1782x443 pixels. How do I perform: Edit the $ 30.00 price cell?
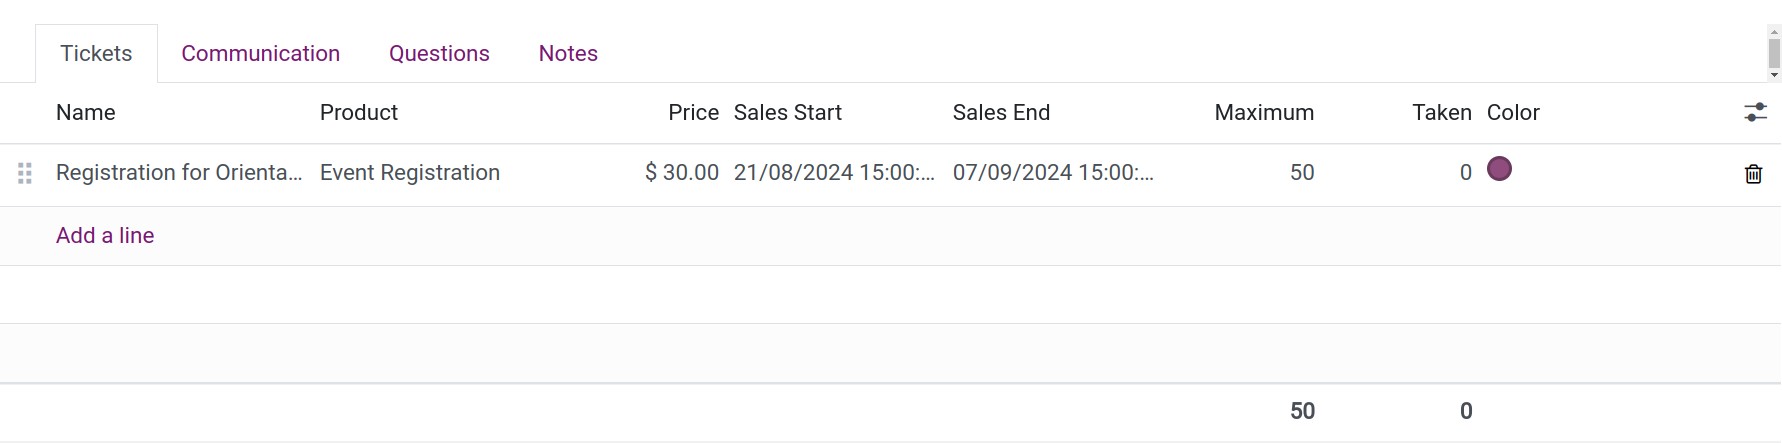[x=682, y=172]
